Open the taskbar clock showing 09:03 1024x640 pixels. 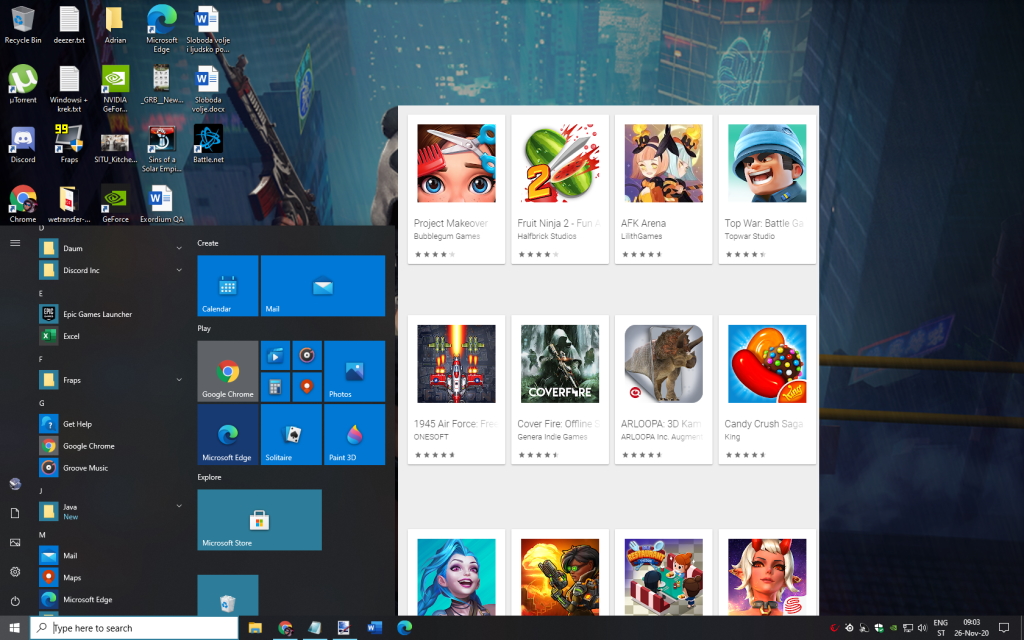(972, 628)
